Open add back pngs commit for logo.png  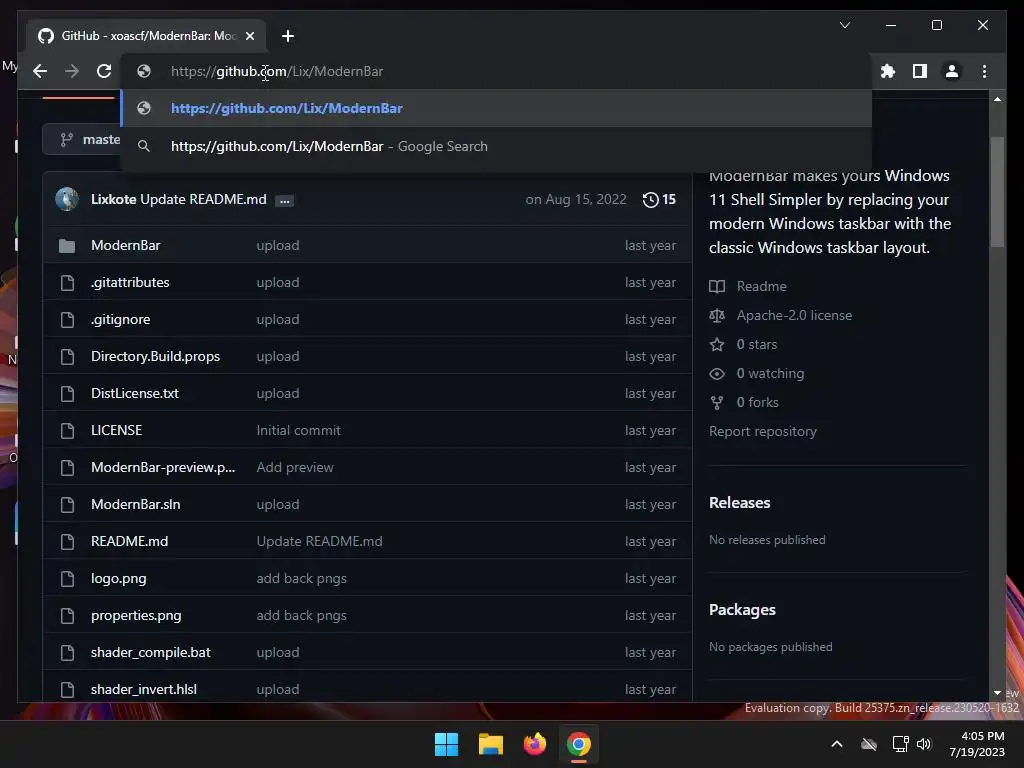pyautogui.click(x=301, y=579)
